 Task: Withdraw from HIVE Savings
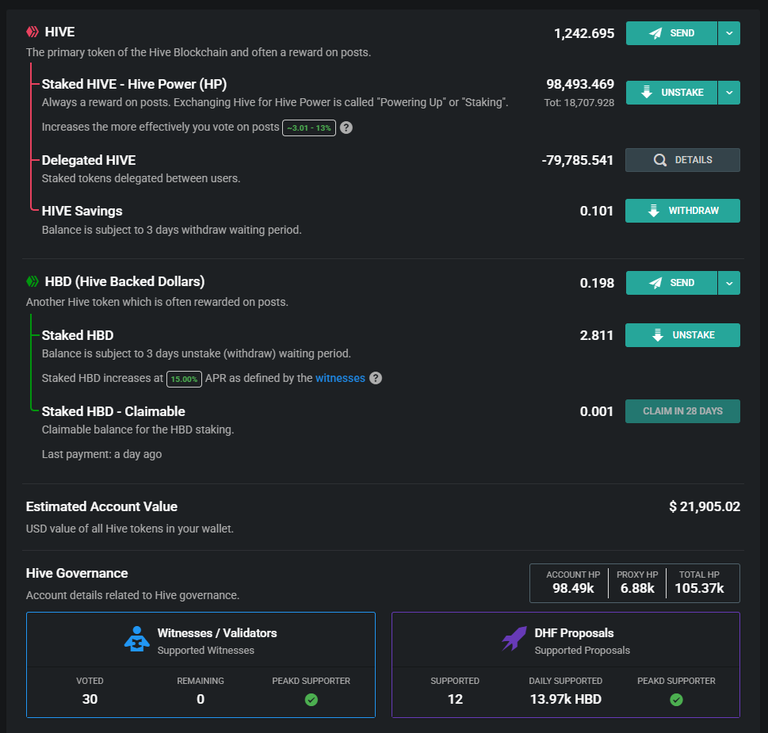pyautogui.click(x=682, y=211)
